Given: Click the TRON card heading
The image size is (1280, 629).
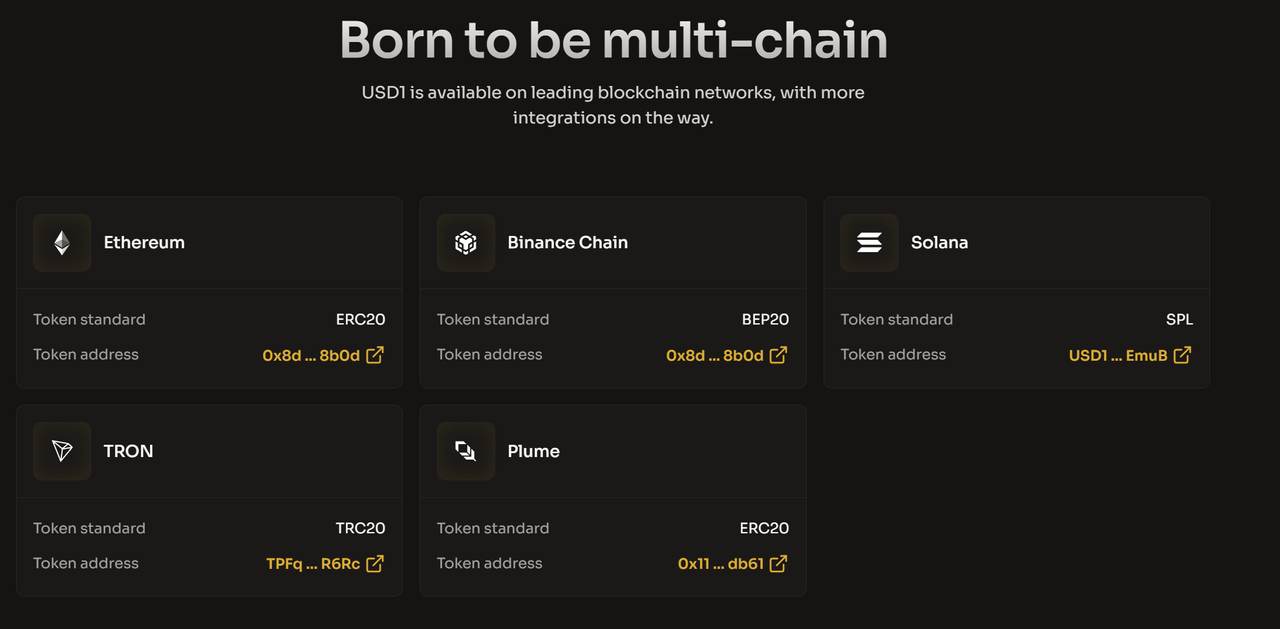Looking at the screenshot, I should pyautogui.click(x=129, y=451).
